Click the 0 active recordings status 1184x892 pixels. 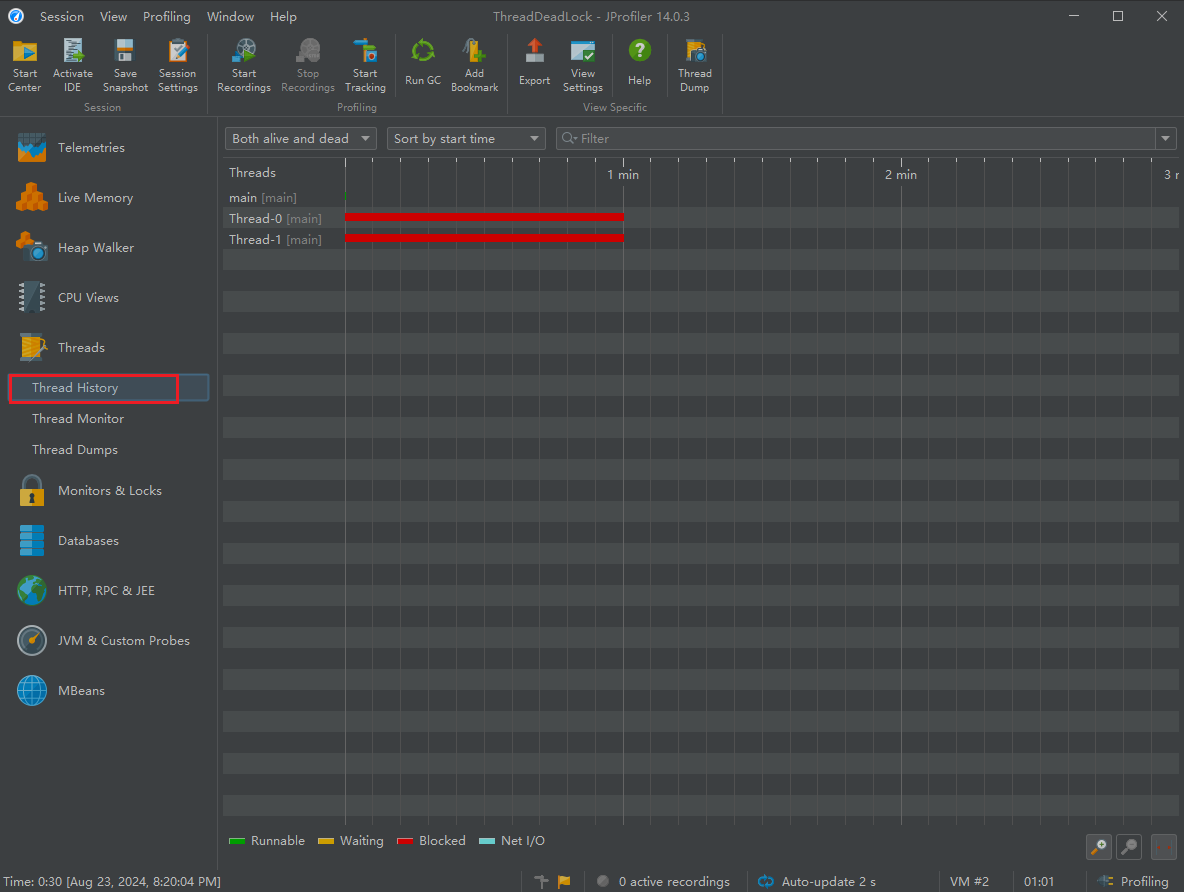pos(663,881)
